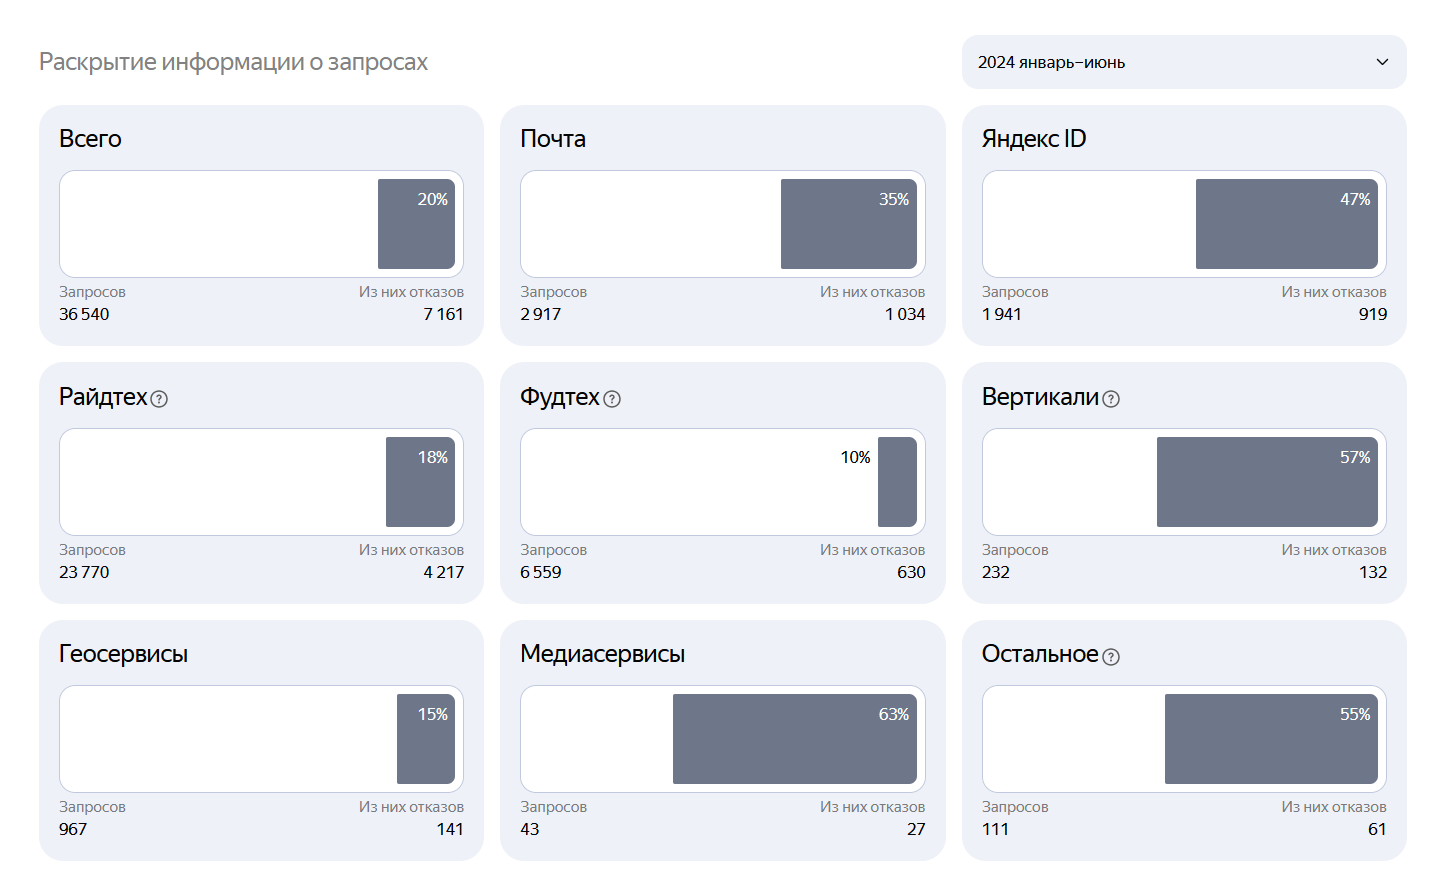1443x889 pixels.
Task: Click the 20% bar in Всего card
Action: coord(416,224)
